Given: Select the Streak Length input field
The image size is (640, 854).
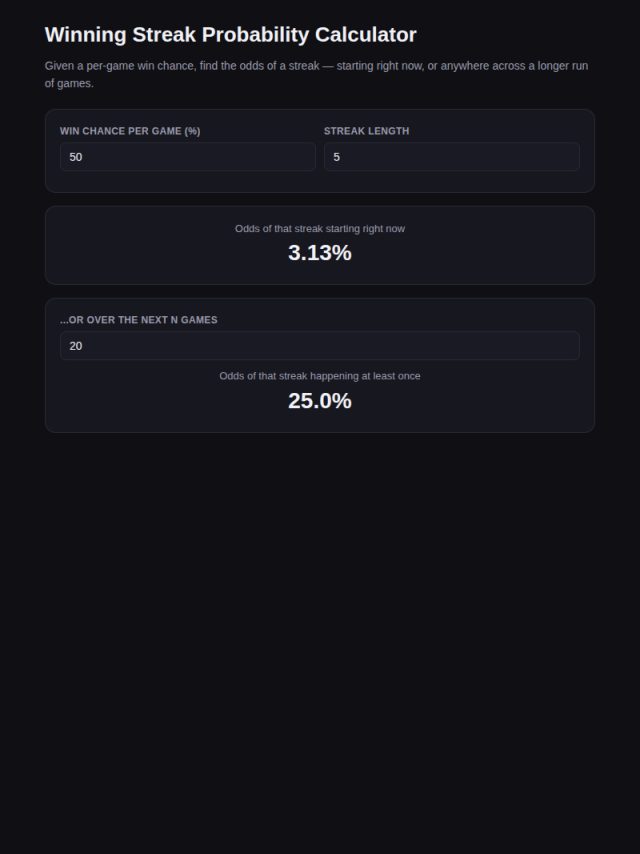Looking at the screenshot, I should pos(452,157).
